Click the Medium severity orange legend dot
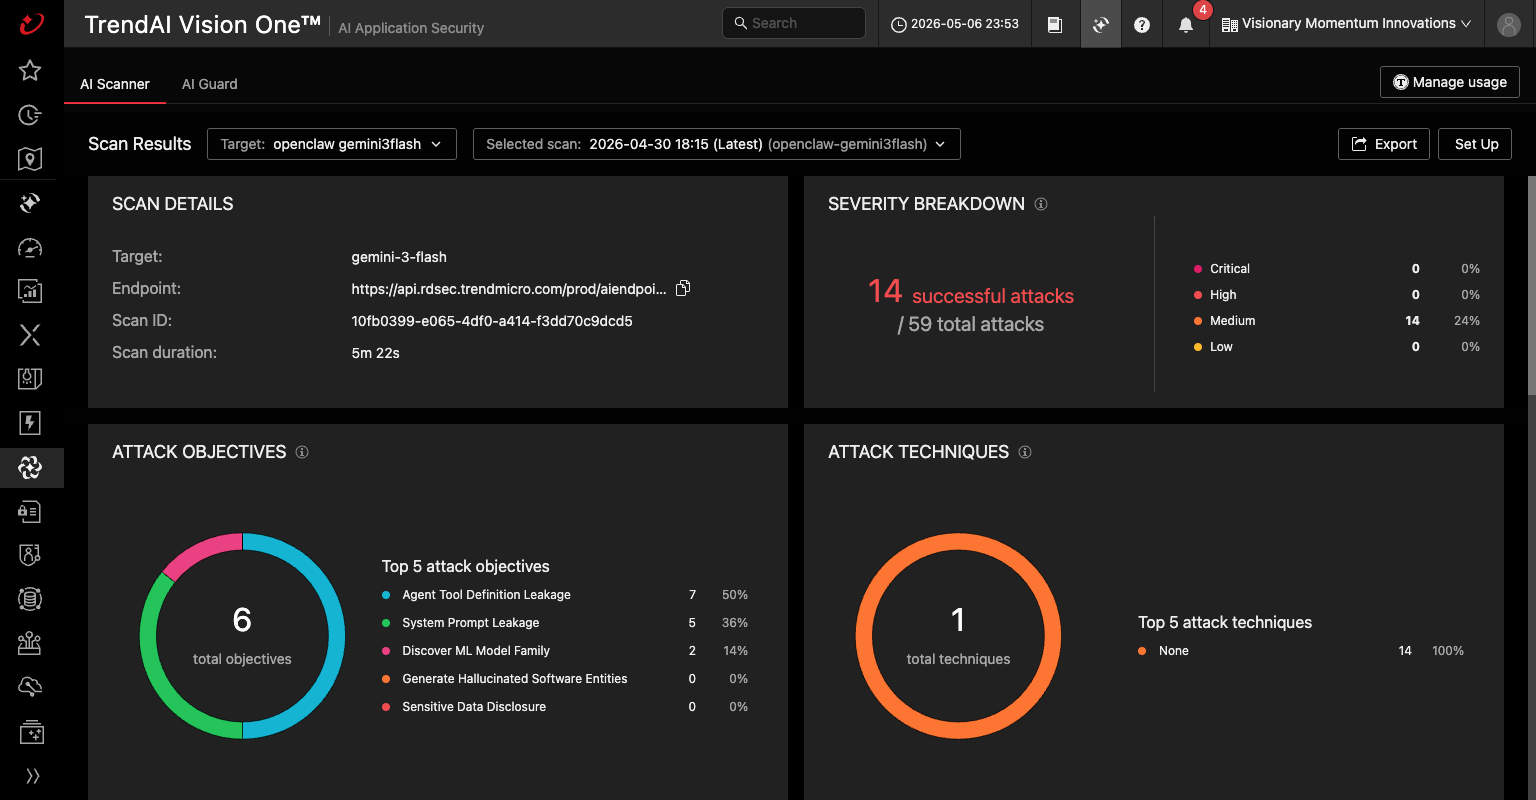The height and width of the screenshot is (800, 1536). click(1198, 321)
